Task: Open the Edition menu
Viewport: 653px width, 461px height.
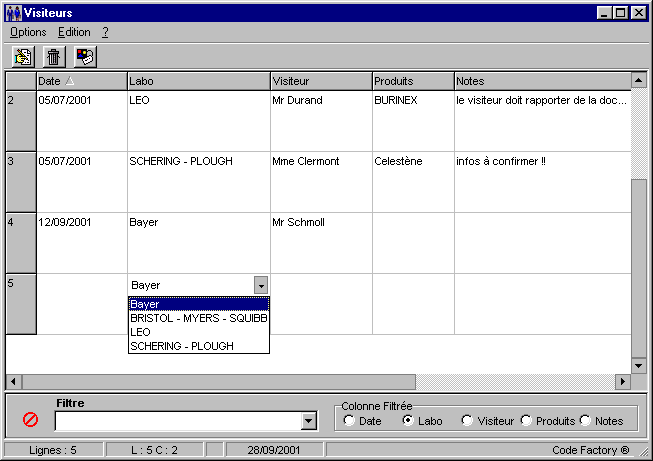Action: [x=74, y=32]
